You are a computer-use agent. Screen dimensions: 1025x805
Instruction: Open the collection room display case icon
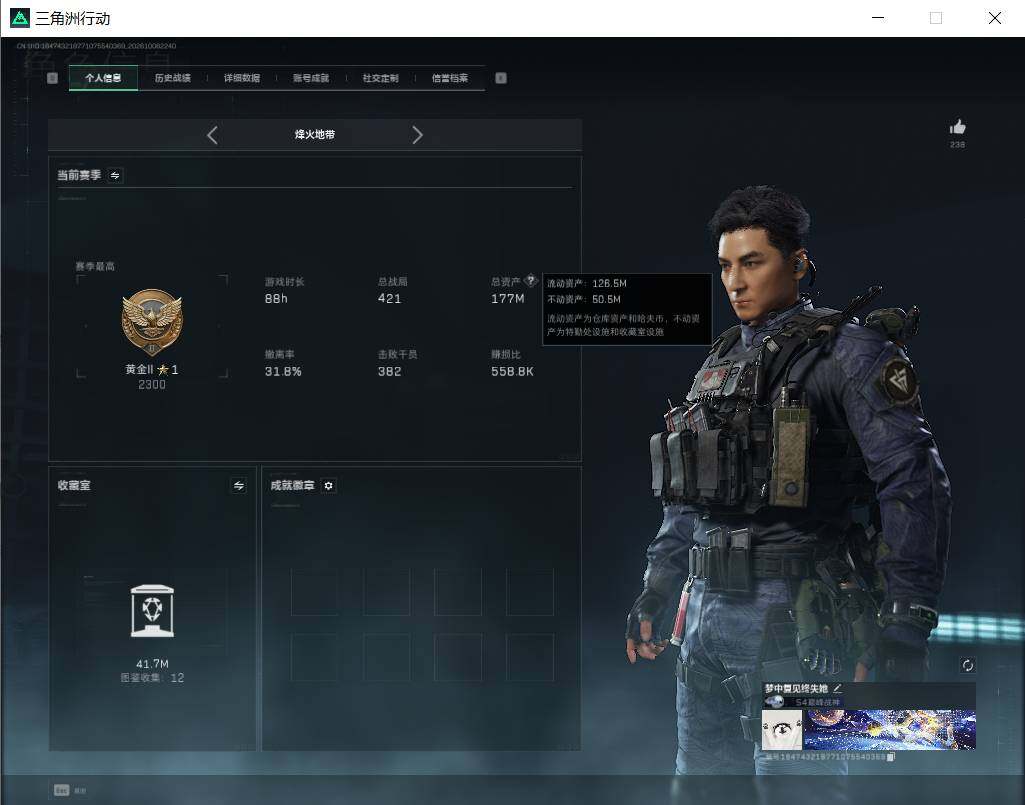[x=152, y=611]
